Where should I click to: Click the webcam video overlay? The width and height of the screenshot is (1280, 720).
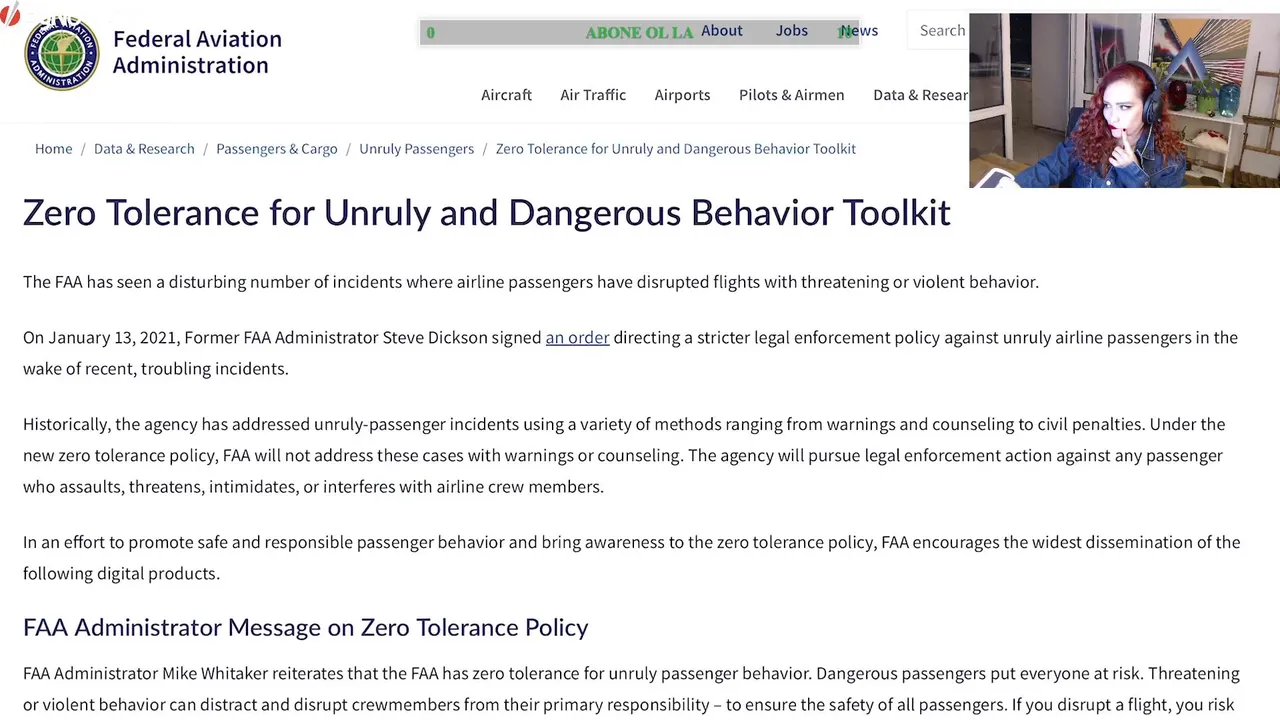1124,100
